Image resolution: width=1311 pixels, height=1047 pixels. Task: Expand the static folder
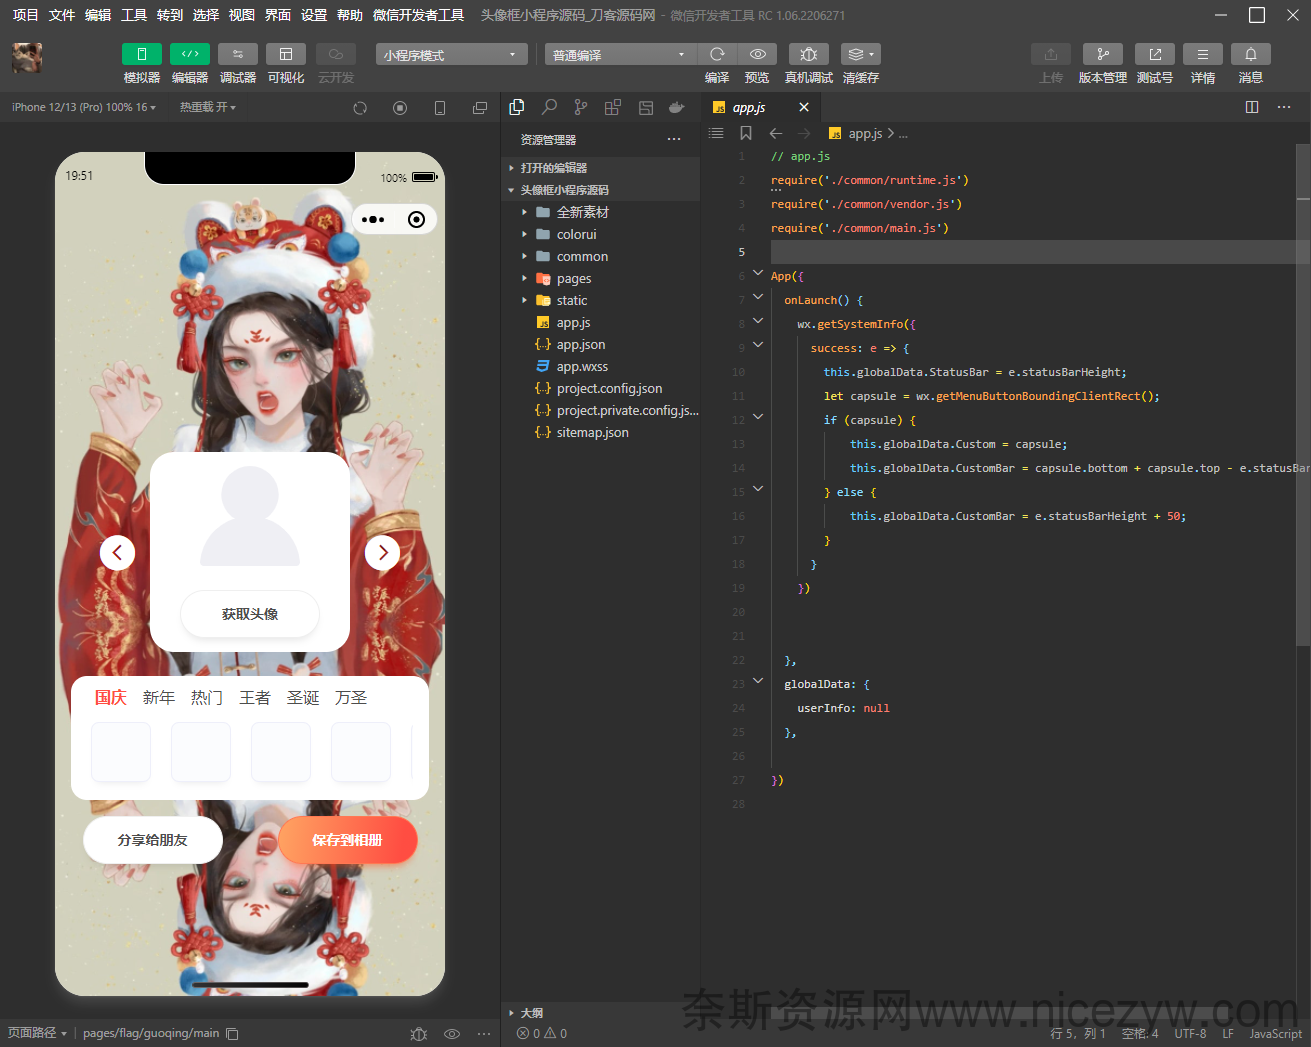[x=600, y=300]
